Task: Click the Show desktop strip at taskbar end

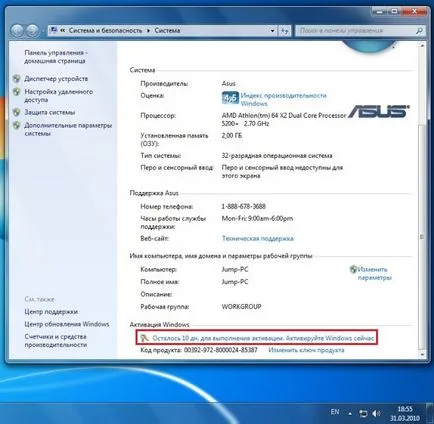Action: click(x=430, y=413)
